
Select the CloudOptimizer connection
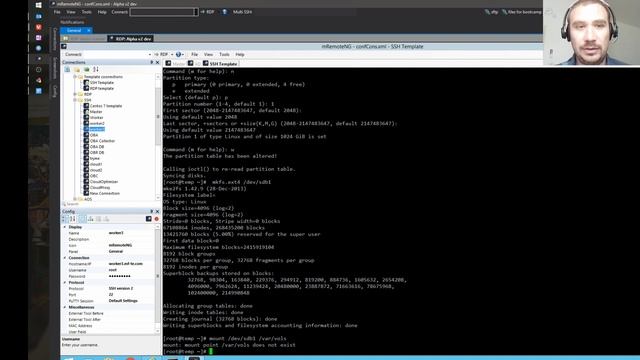(104, 182)
